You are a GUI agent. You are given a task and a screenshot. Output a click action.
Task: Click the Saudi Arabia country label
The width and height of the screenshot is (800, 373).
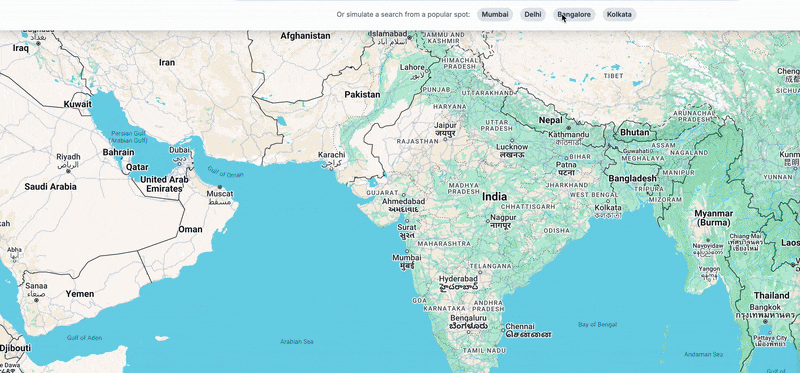51,187
